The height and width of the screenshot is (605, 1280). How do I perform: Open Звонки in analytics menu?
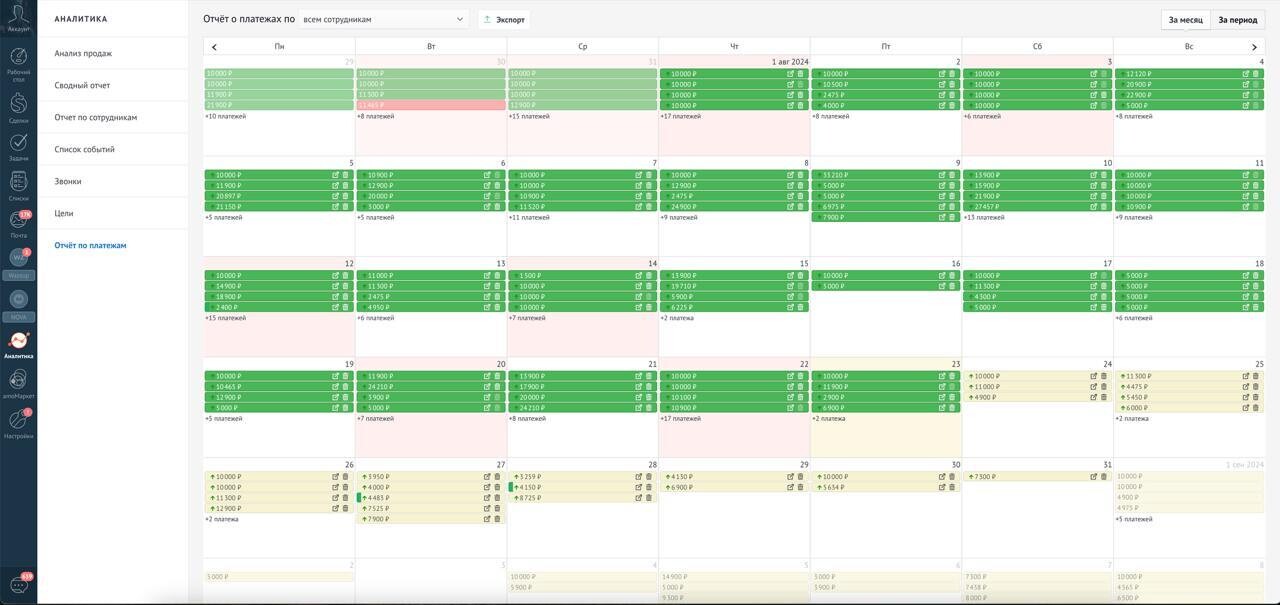pos(68,181)
